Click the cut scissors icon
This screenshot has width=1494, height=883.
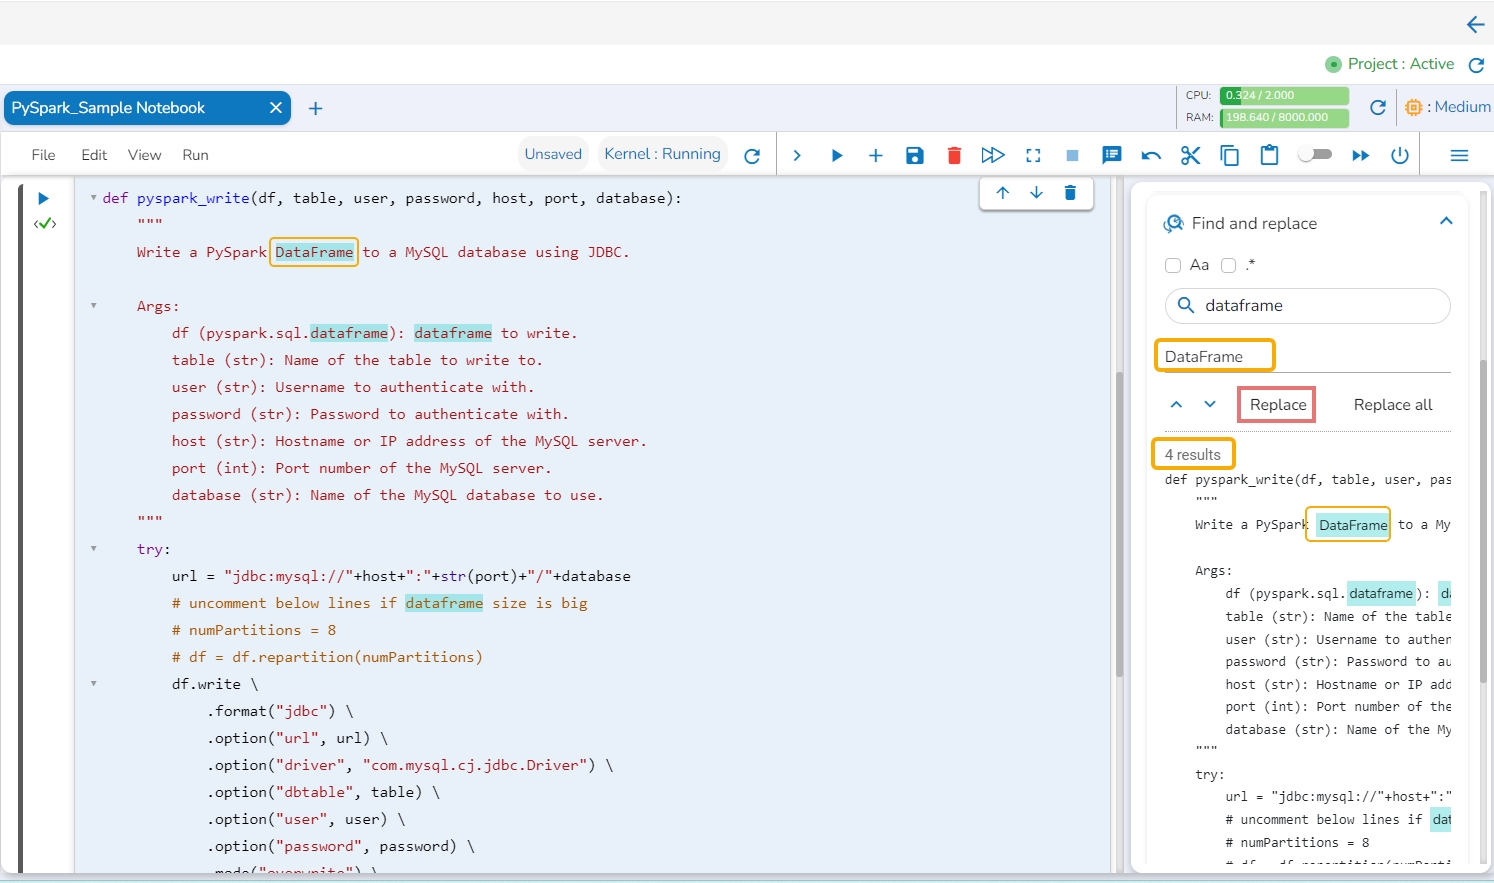1190,155
